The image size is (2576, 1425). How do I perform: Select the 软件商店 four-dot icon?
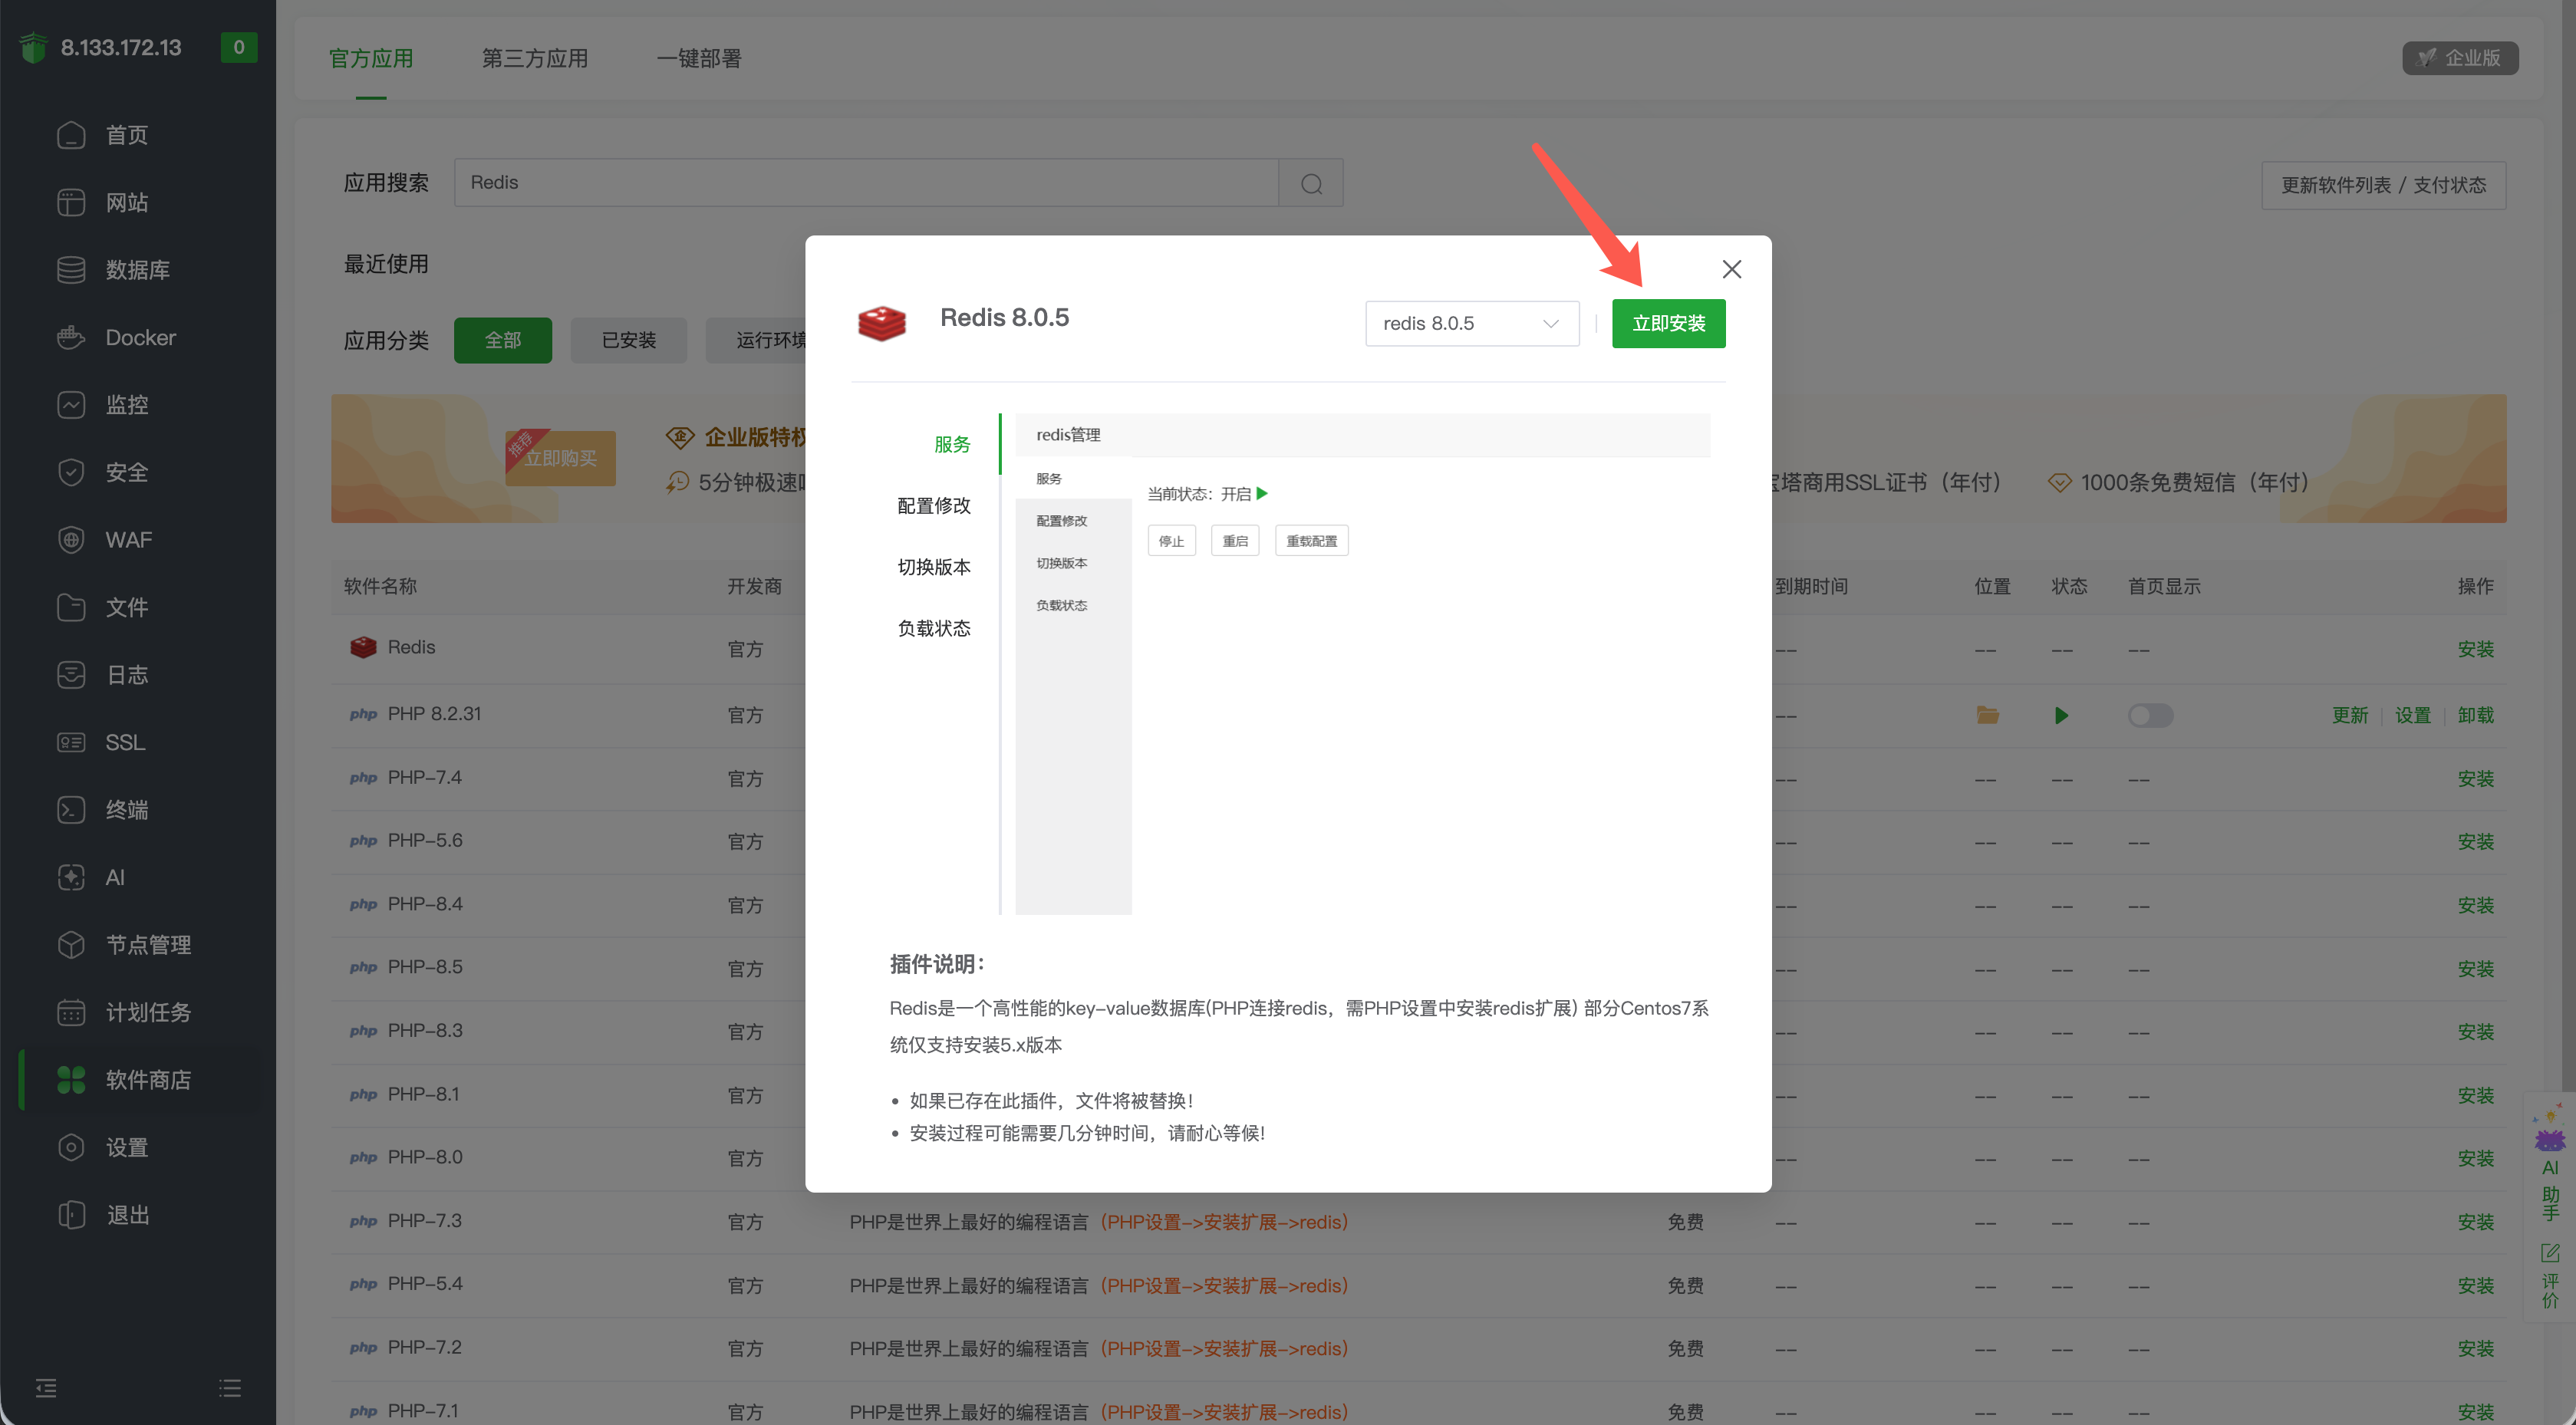click(x=71, y=1080)
